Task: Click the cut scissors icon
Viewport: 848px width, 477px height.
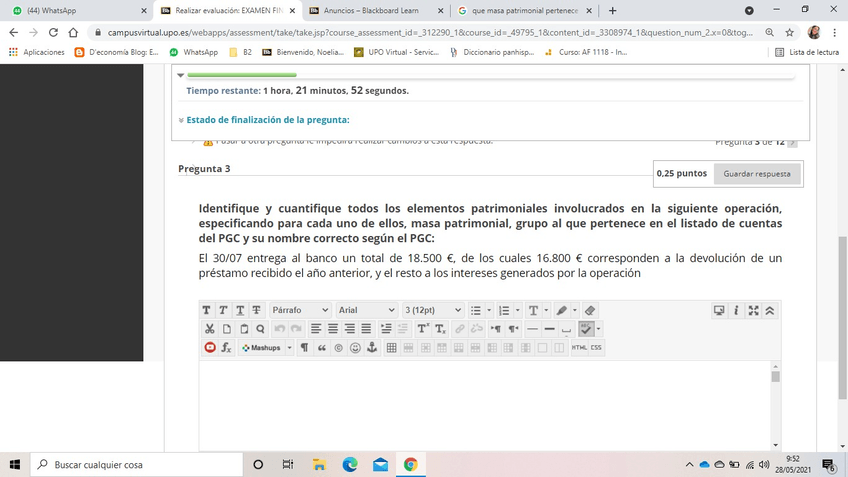Action: pos(210,329)
